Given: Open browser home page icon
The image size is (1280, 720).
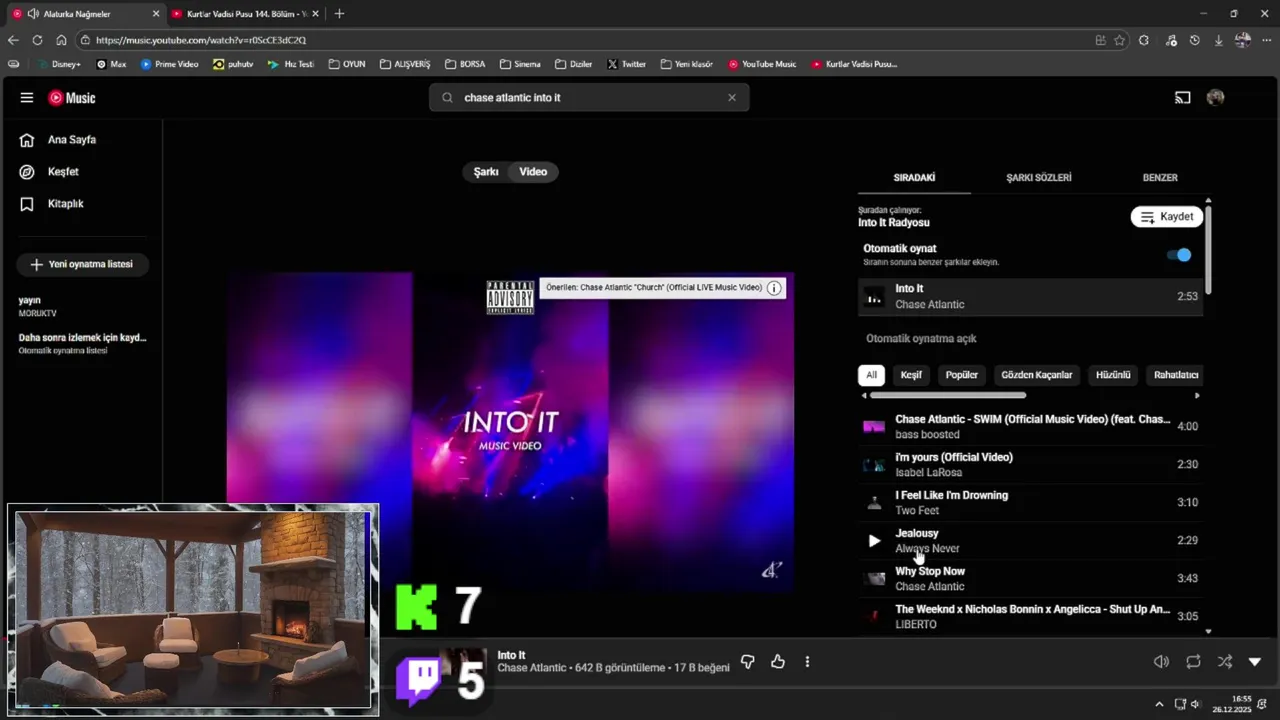Looking at the screenshot, I should pos(61,40).
